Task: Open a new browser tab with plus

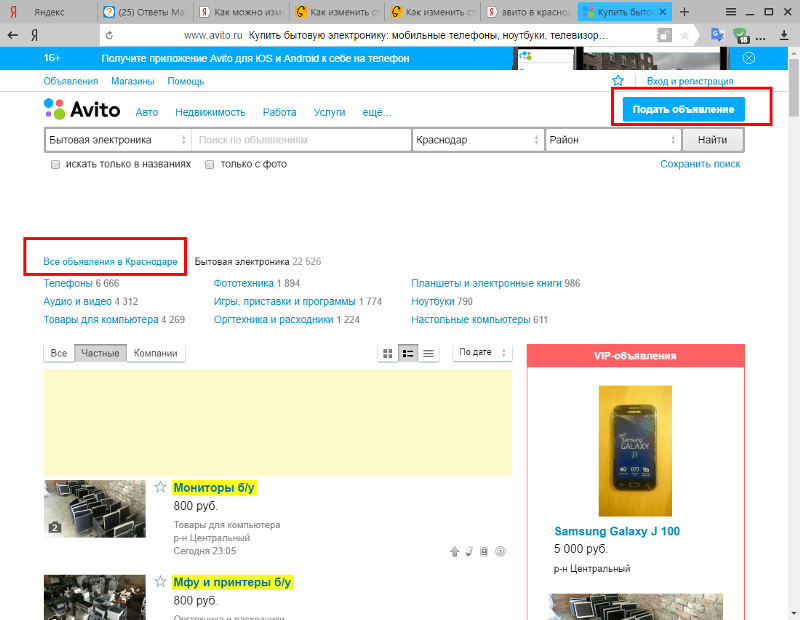Action: 684,12
